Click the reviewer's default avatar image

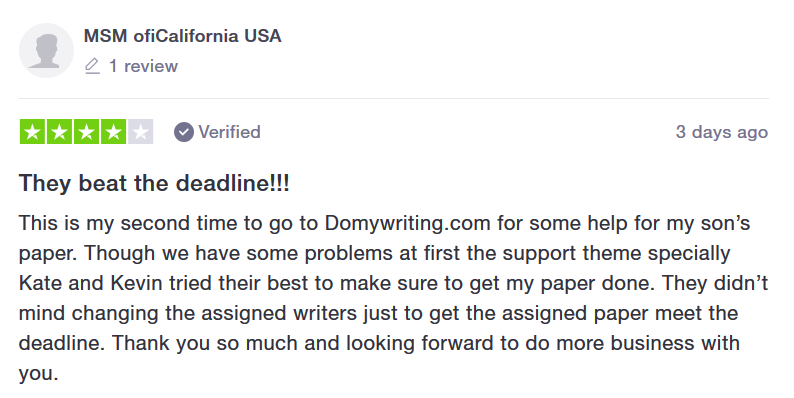[x=47, y=50]
